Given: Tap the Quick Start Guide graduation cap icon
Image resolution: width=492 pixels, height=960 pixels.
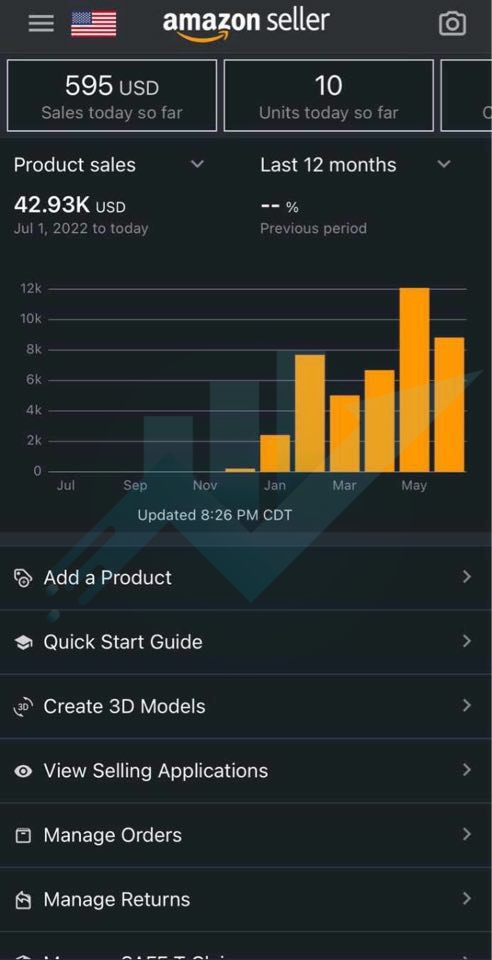Looking at the screenshot, I should [x=23, y=642].
